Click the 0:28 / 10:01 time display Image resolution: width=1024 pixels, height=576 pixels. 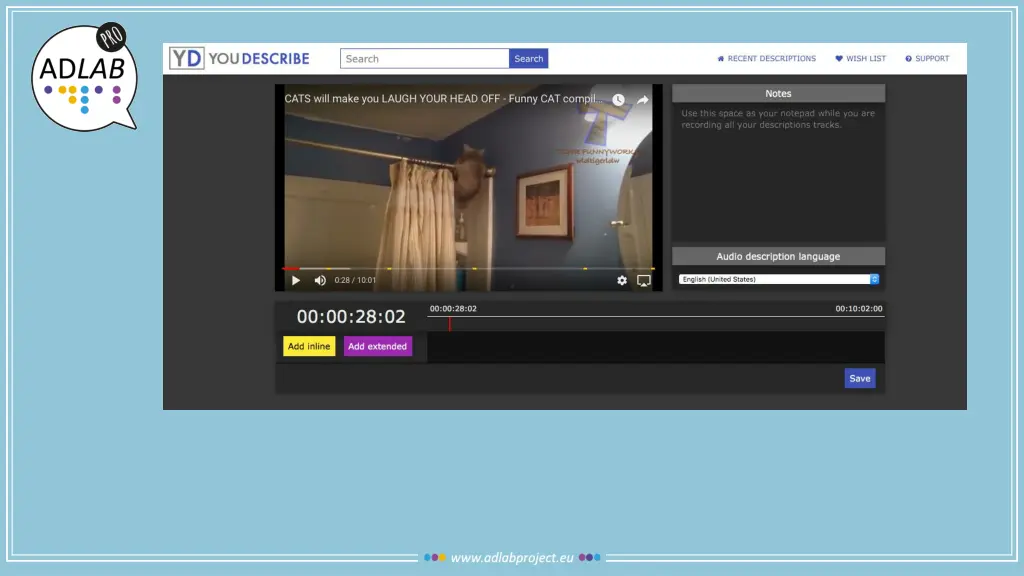(355, 280)
